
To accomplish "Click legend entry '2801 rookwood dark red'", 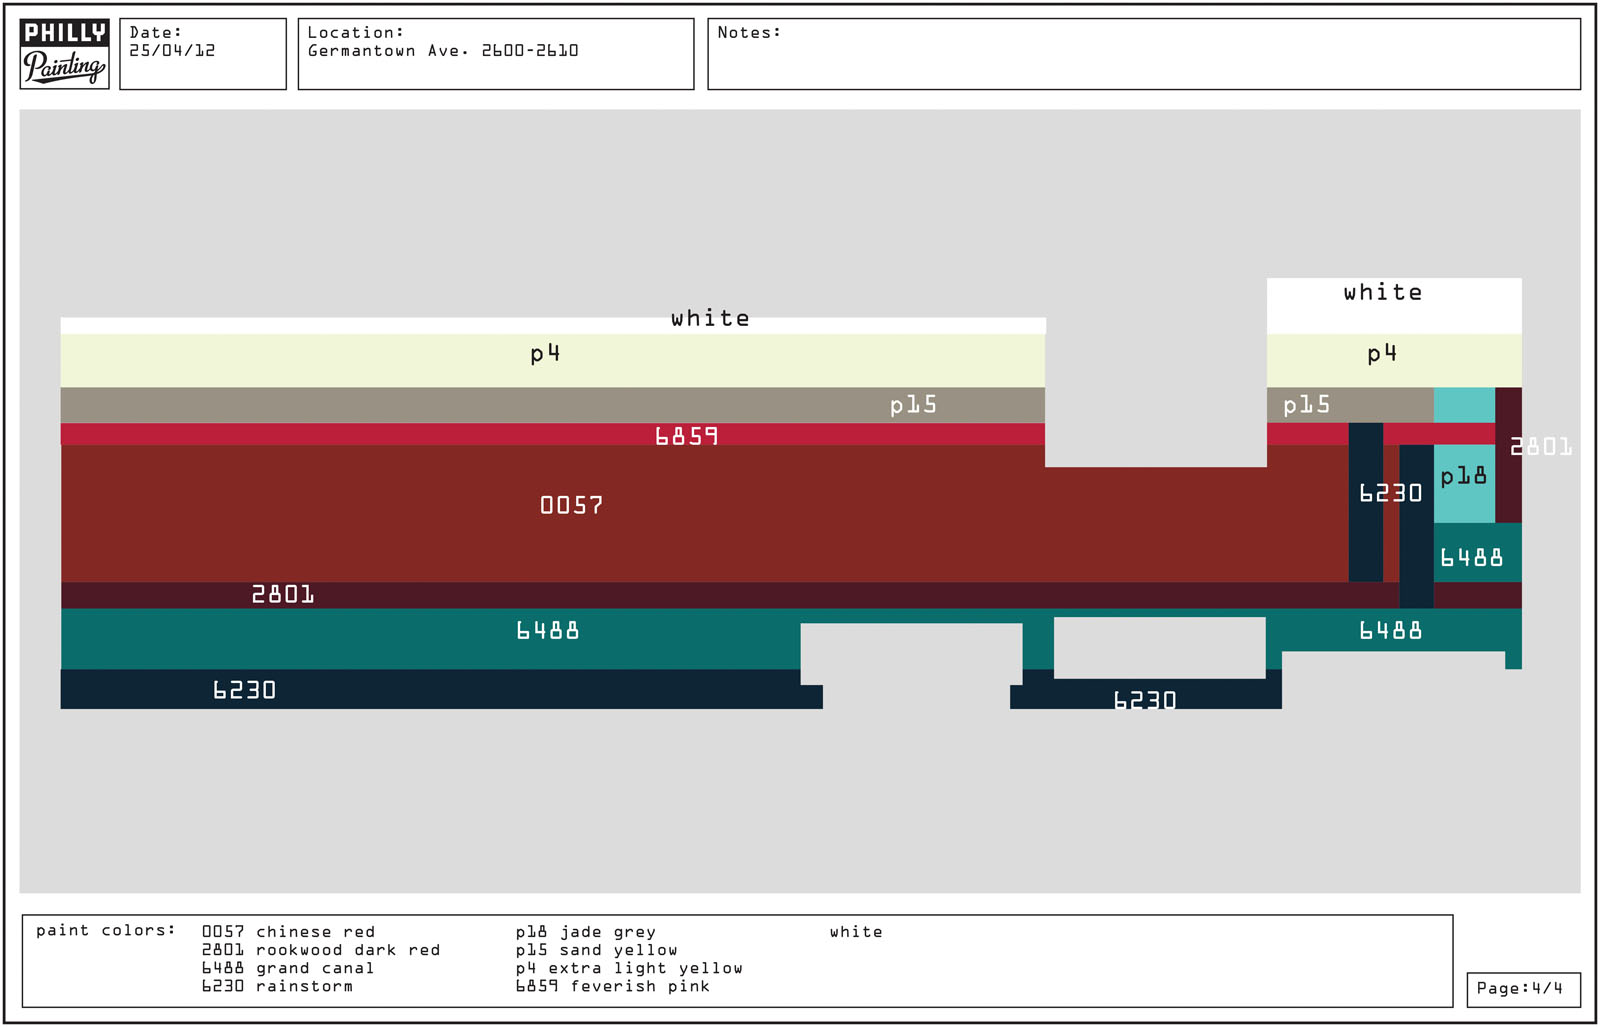I will [321, 949].
